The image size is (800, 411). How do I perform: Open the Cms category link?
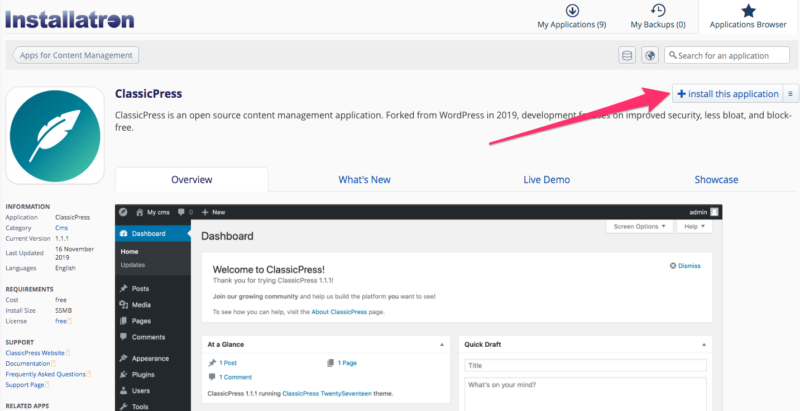pyautogui.click(x=61, y=228)
